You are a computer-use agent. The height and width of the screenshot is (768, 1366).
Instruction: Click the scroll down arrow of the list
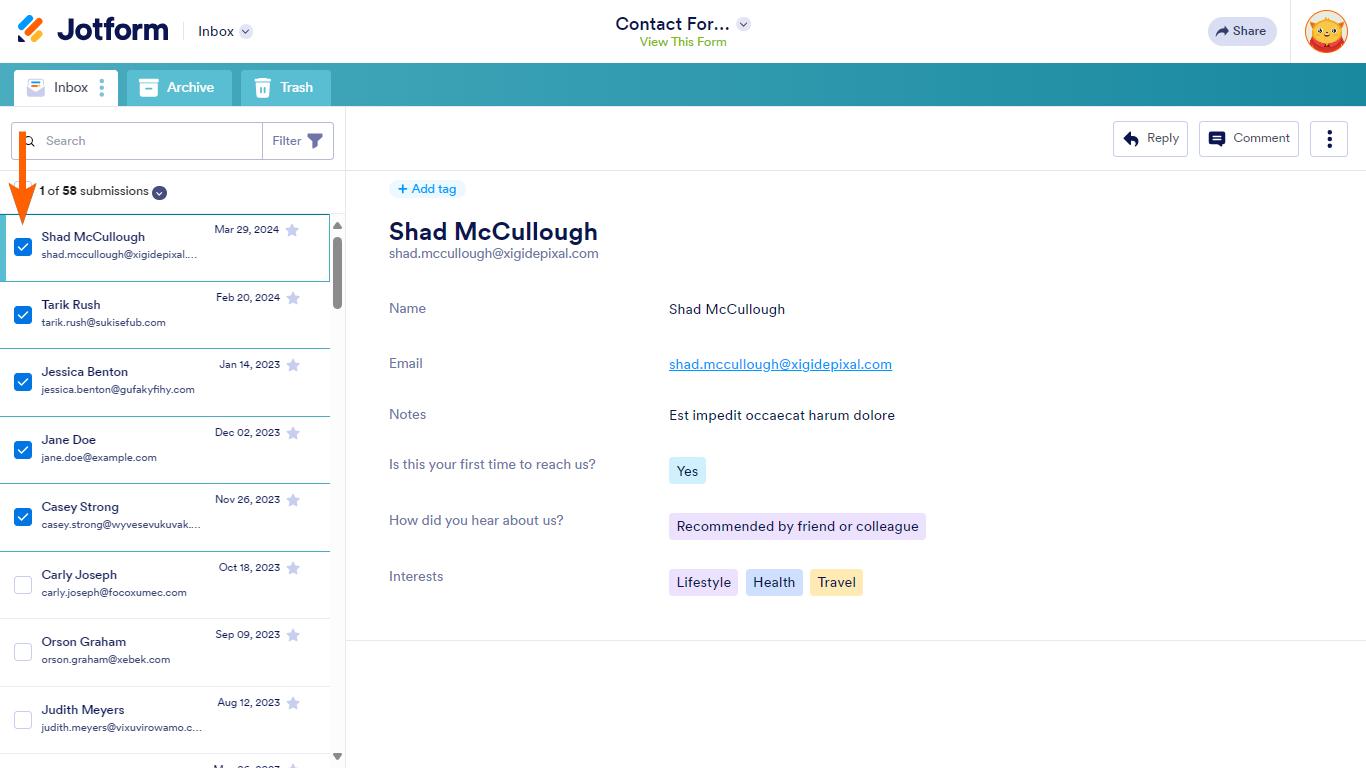(337, 756)
